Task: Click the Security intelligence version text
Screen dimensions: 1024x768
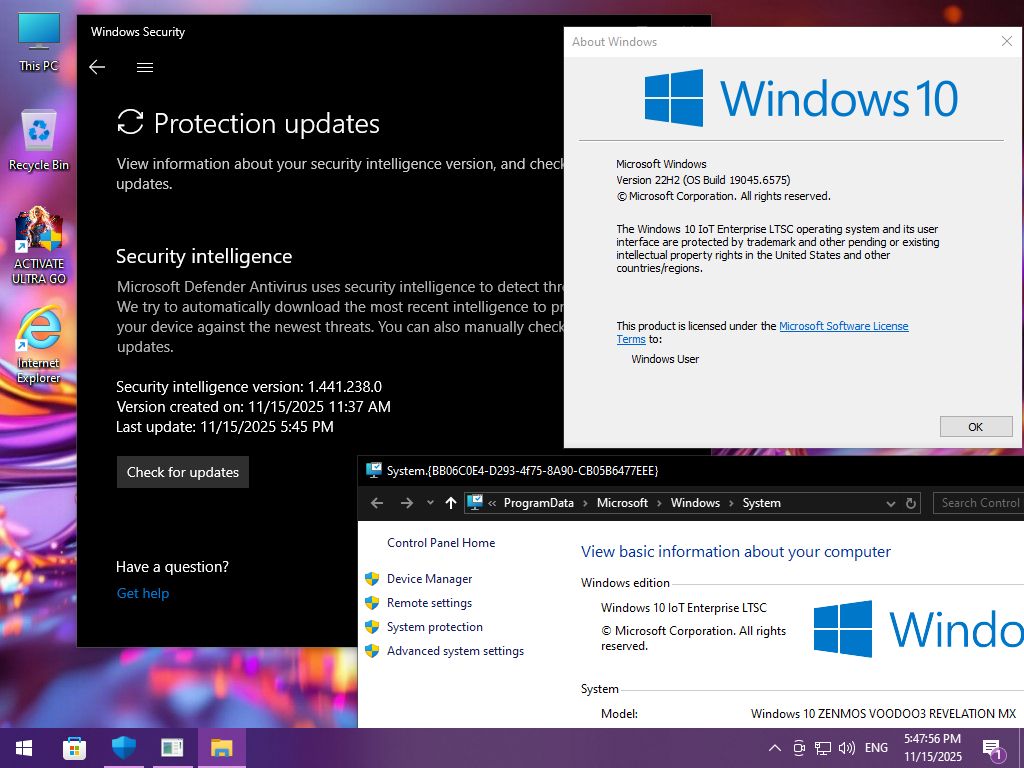Action: [x=249, y=387]
